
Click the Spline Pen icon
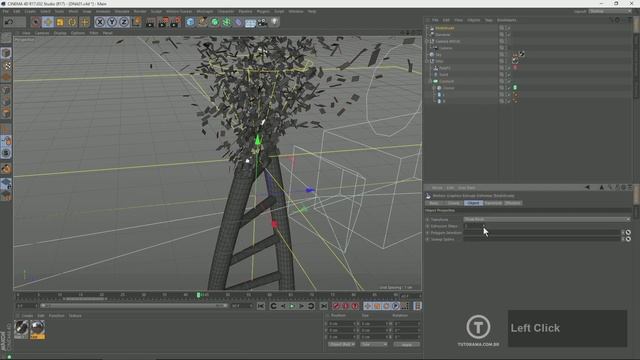tap(202, 22)
